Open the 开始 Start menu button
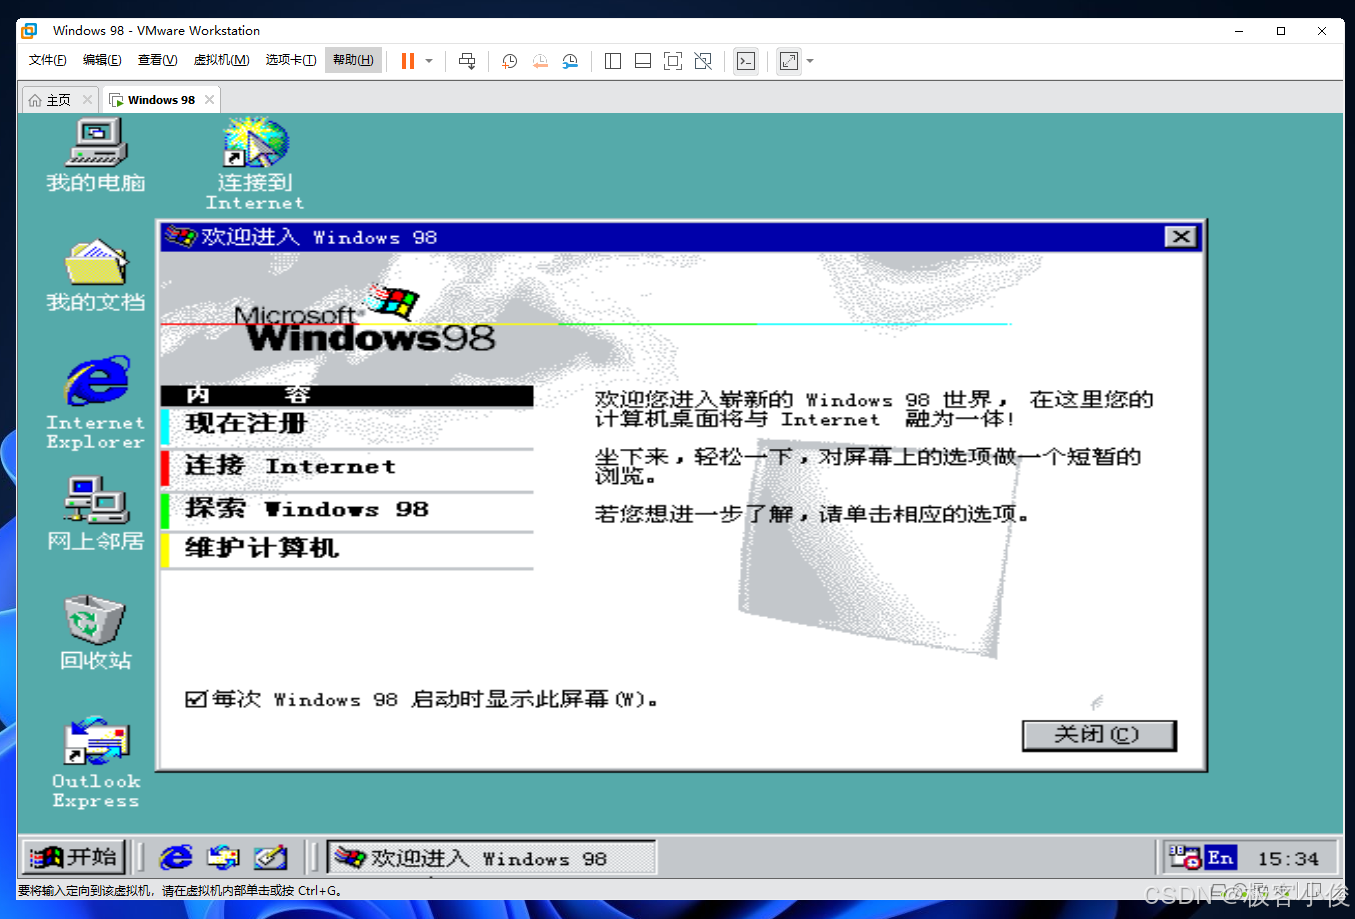 coord(73,857)
